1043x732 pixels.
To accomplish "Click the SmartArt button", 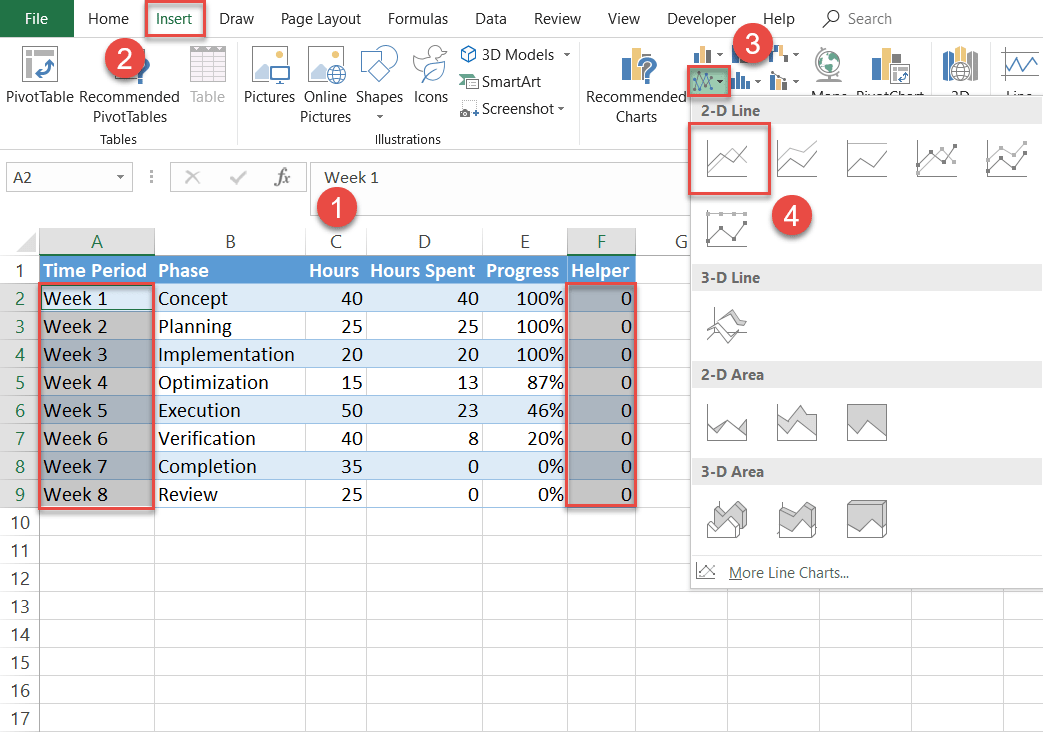I will coord(500,82).
